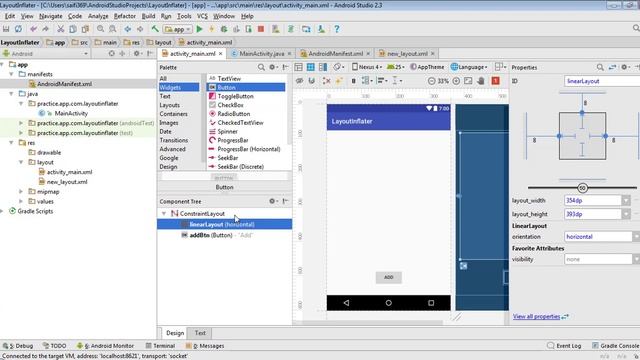Screen dimensions: 640x360
Task: Show the Design surface view icon
Action: click(298, 67)
